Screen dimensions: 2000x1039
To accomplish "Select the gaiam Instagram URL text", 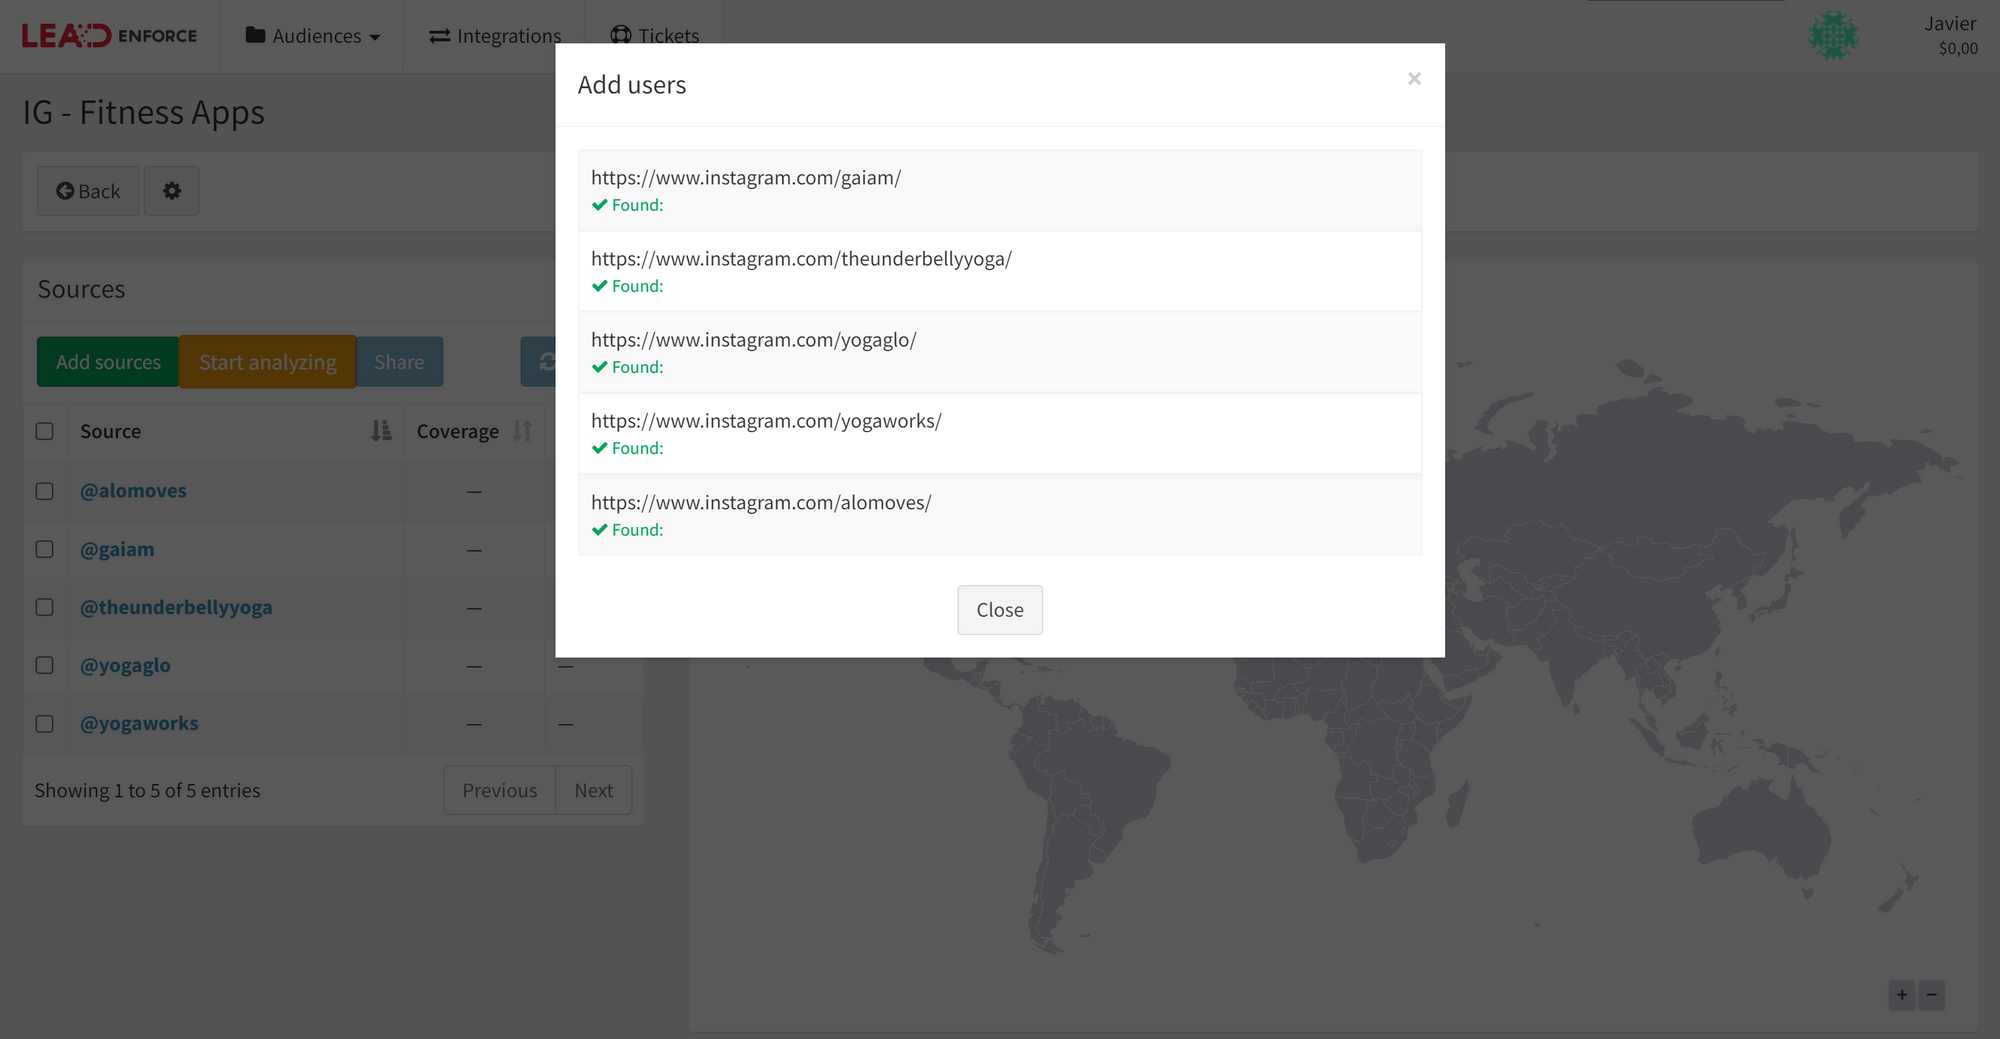I will tap(746, 178).
